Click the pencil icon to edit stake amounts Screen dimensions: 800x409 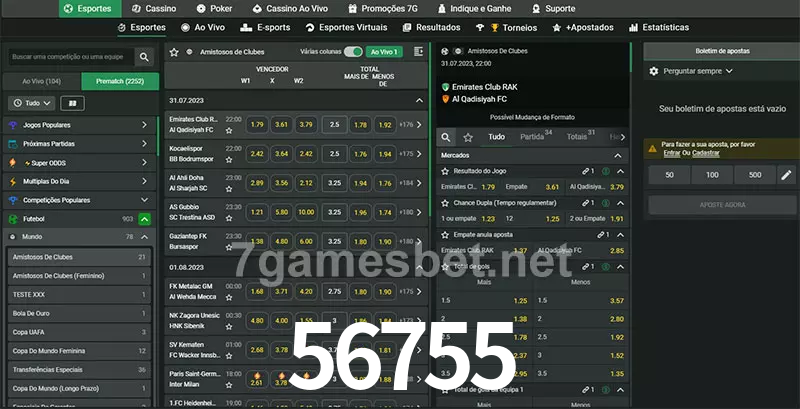pos(786,175)
